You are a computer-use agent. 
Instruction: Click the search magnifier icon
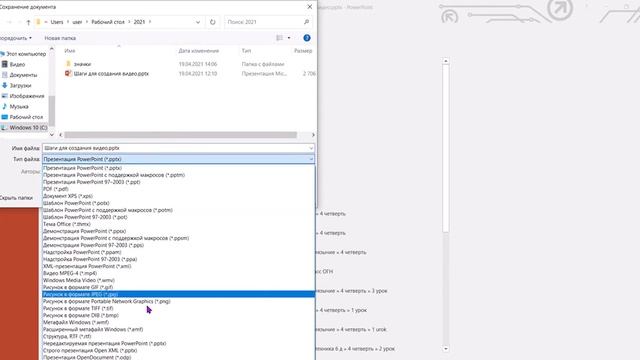pyautogui.click(x=307, y=22)
